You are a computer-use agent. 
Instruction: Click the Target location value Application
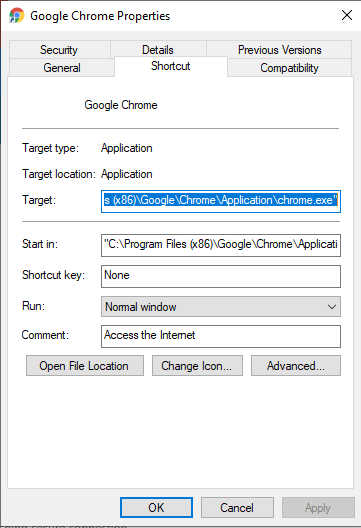pyautogui.click(x=127, y=174)
